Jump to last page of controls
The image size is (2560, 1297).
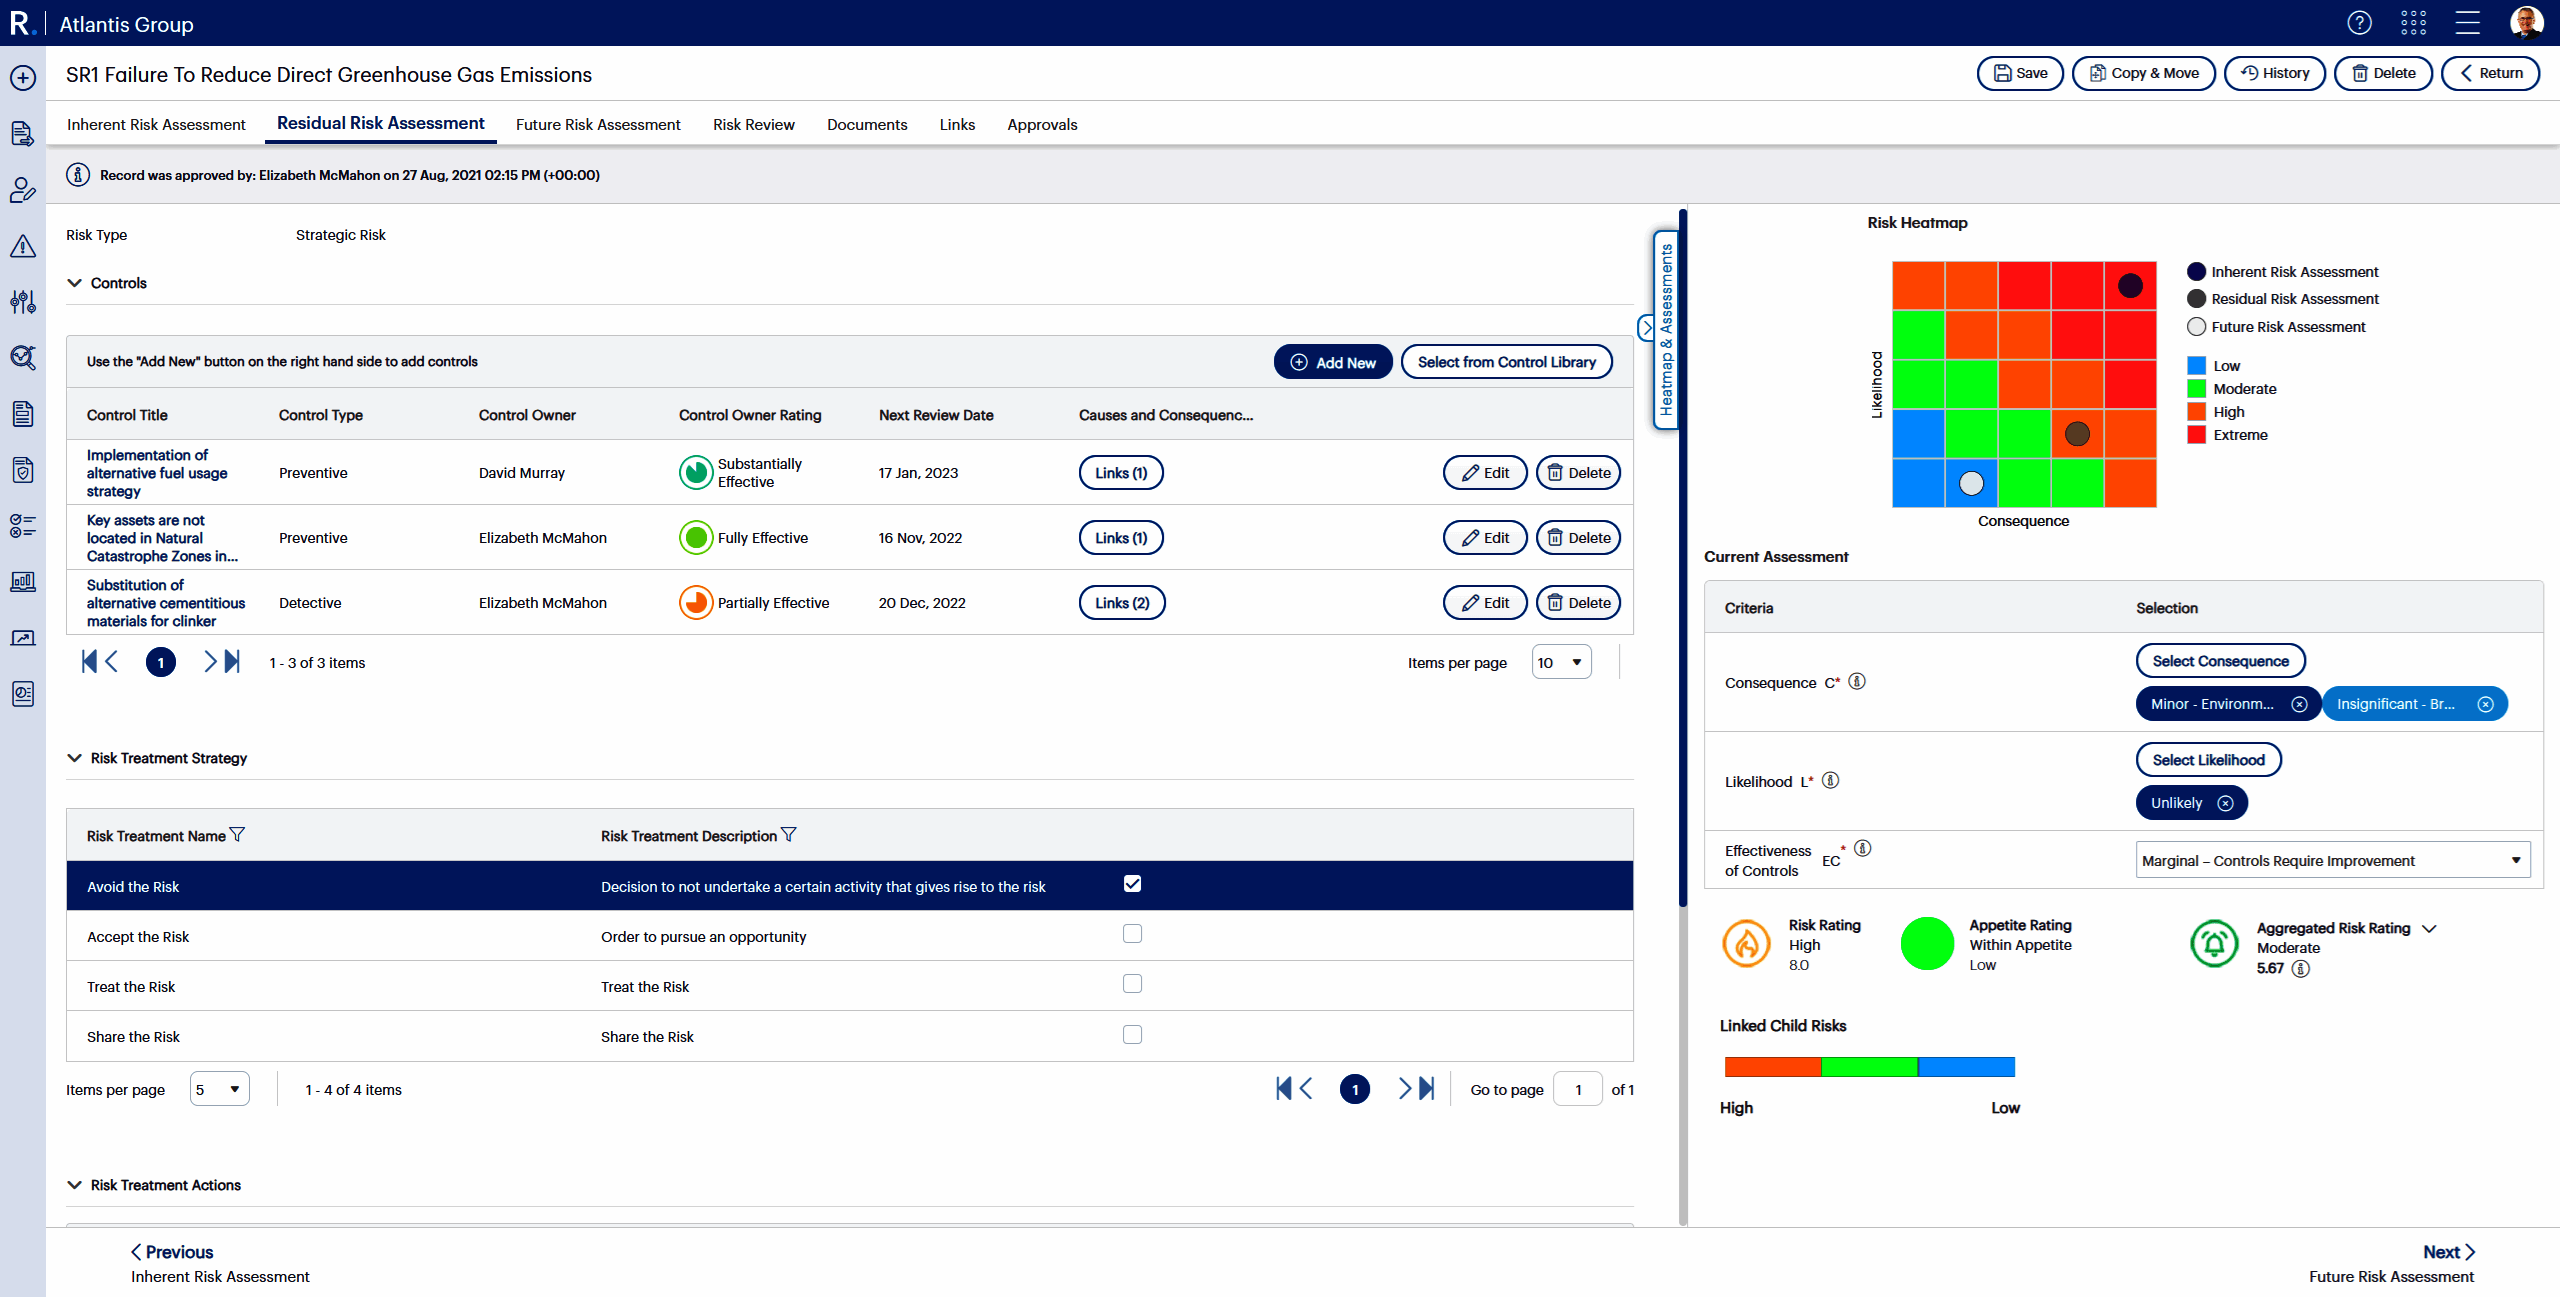(x=233, y=662)
